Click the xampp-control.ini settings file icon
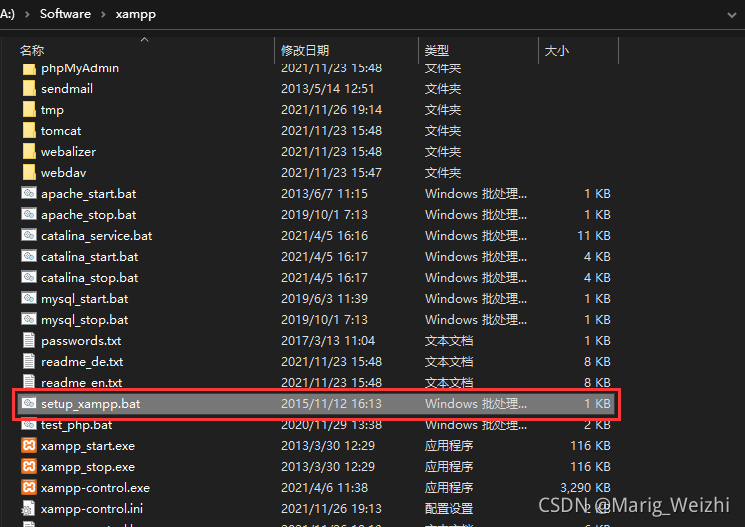 (x=29, y=508)
